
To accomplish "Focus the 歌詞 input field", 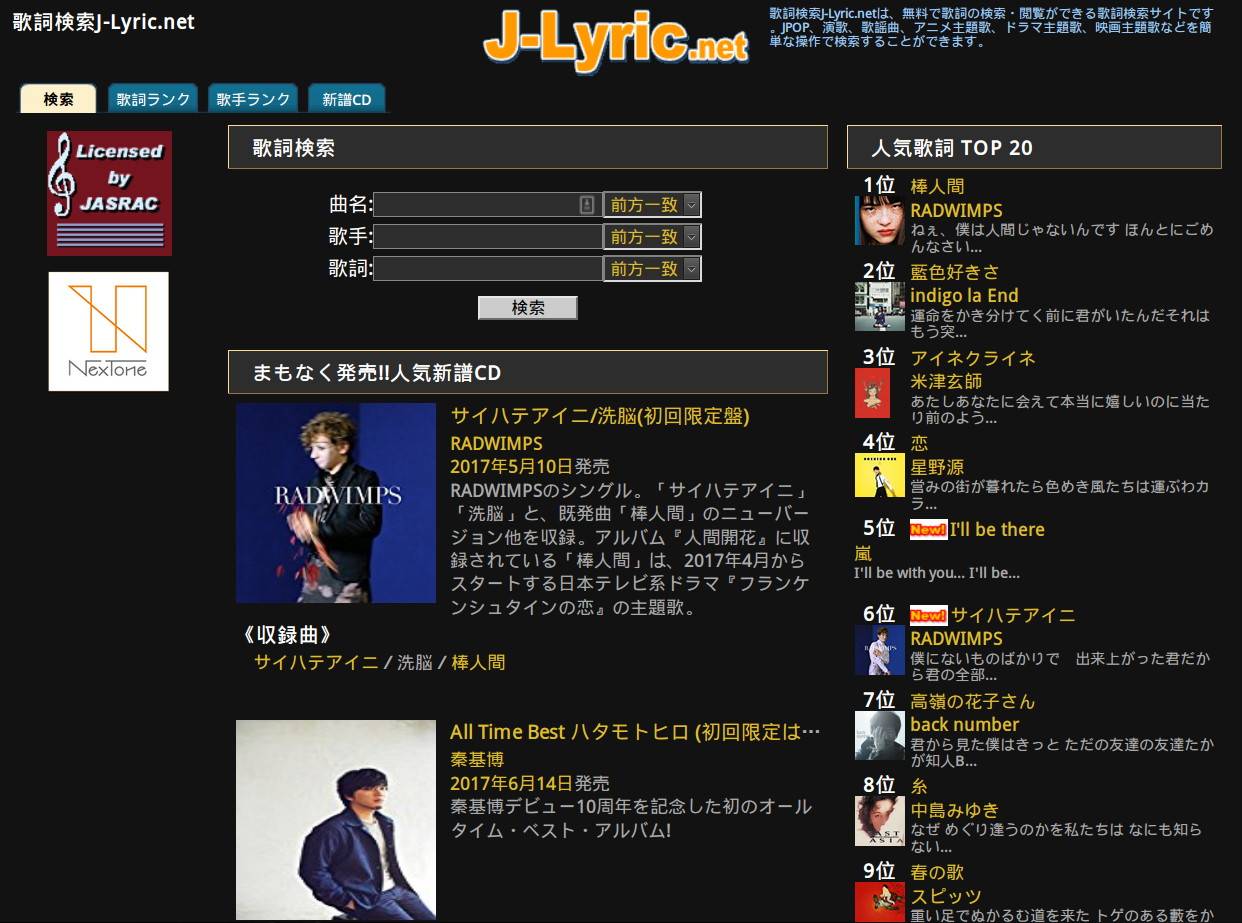I will pos(488,269).
